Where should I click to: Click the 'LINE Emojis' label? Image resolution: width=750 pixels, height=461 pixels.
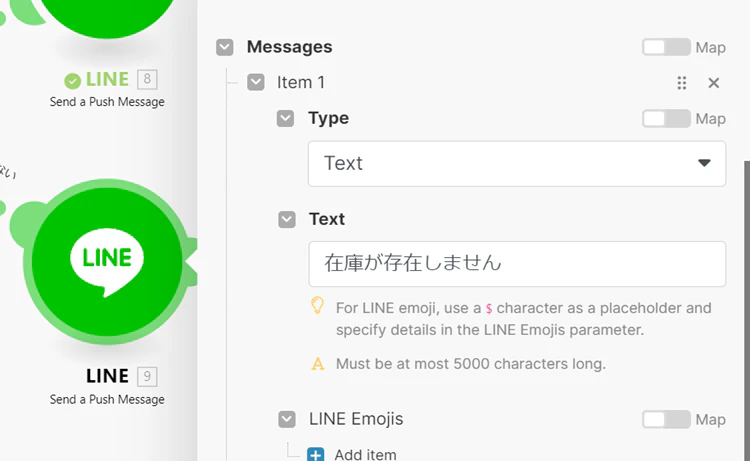click(356, 419)
